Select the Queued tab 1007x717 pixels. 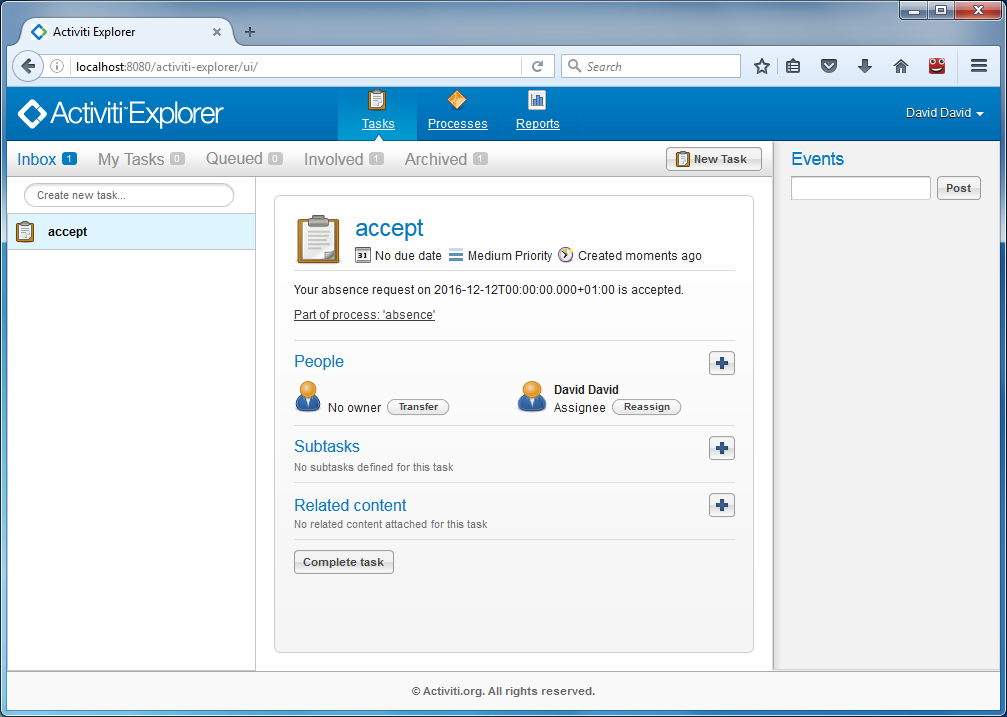[234, 159]
